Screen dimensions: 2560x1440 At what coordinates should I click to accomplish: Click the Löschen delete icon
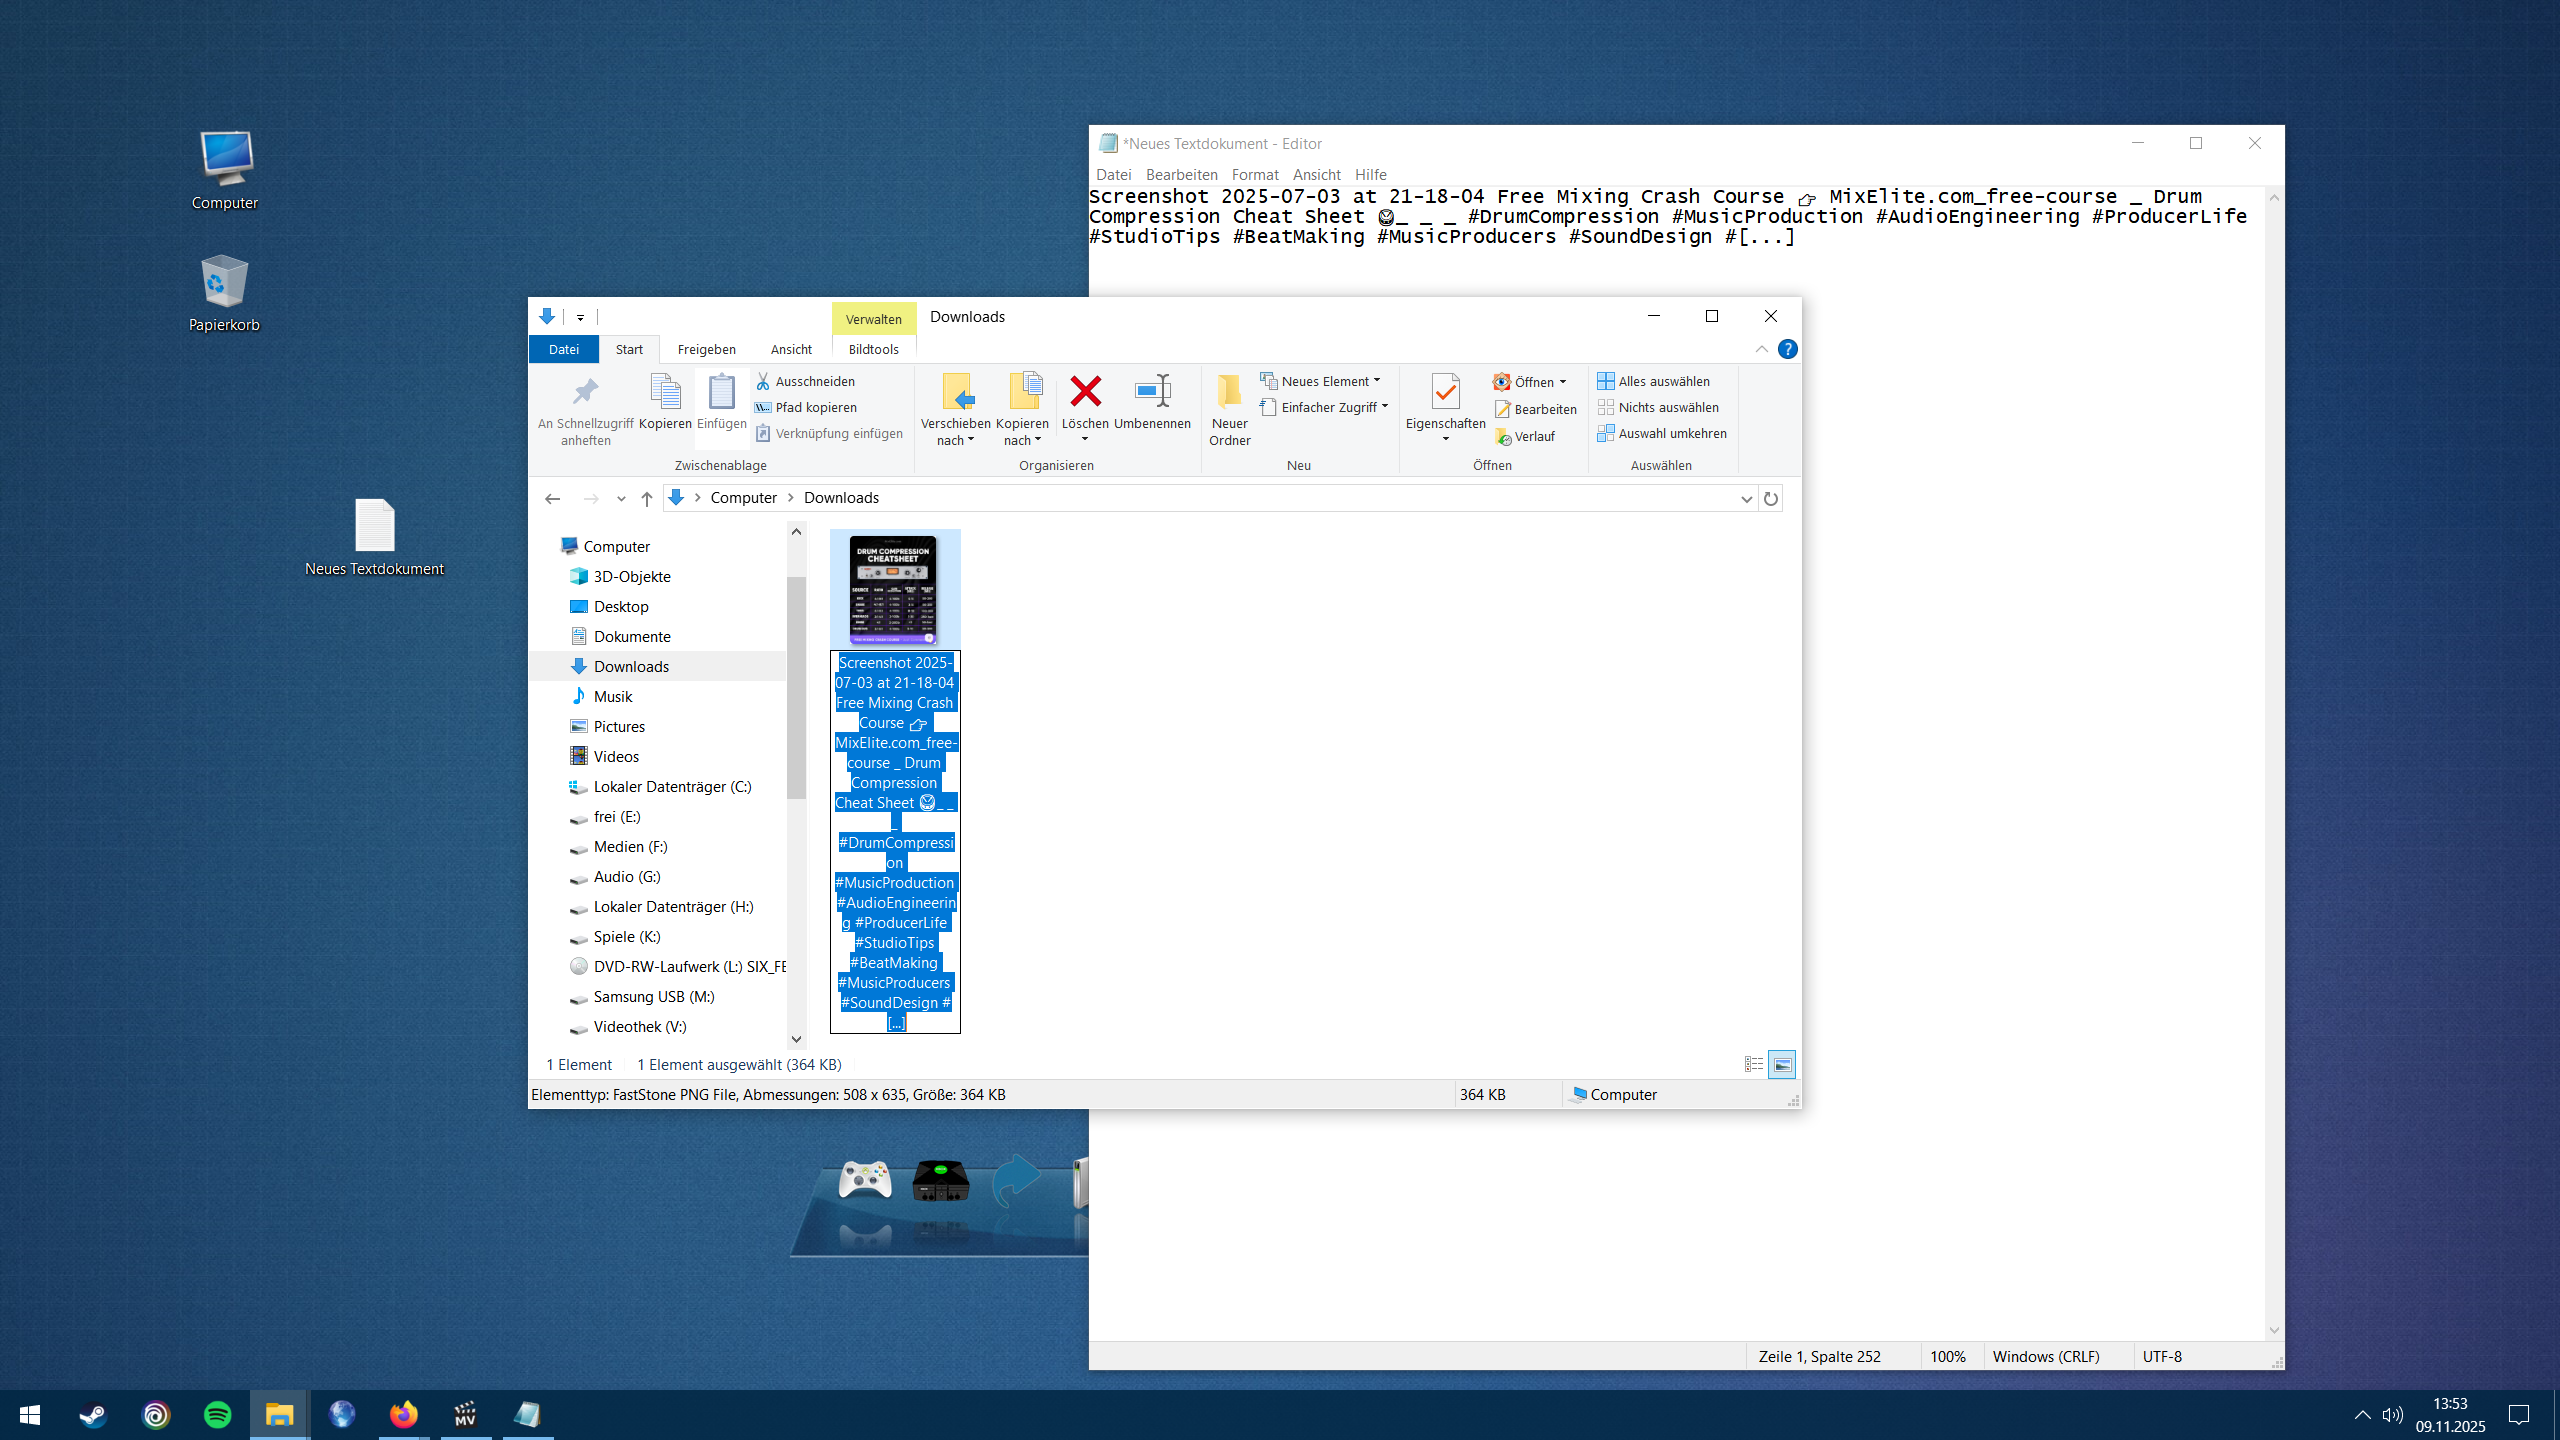click(x=1085, y=392)
